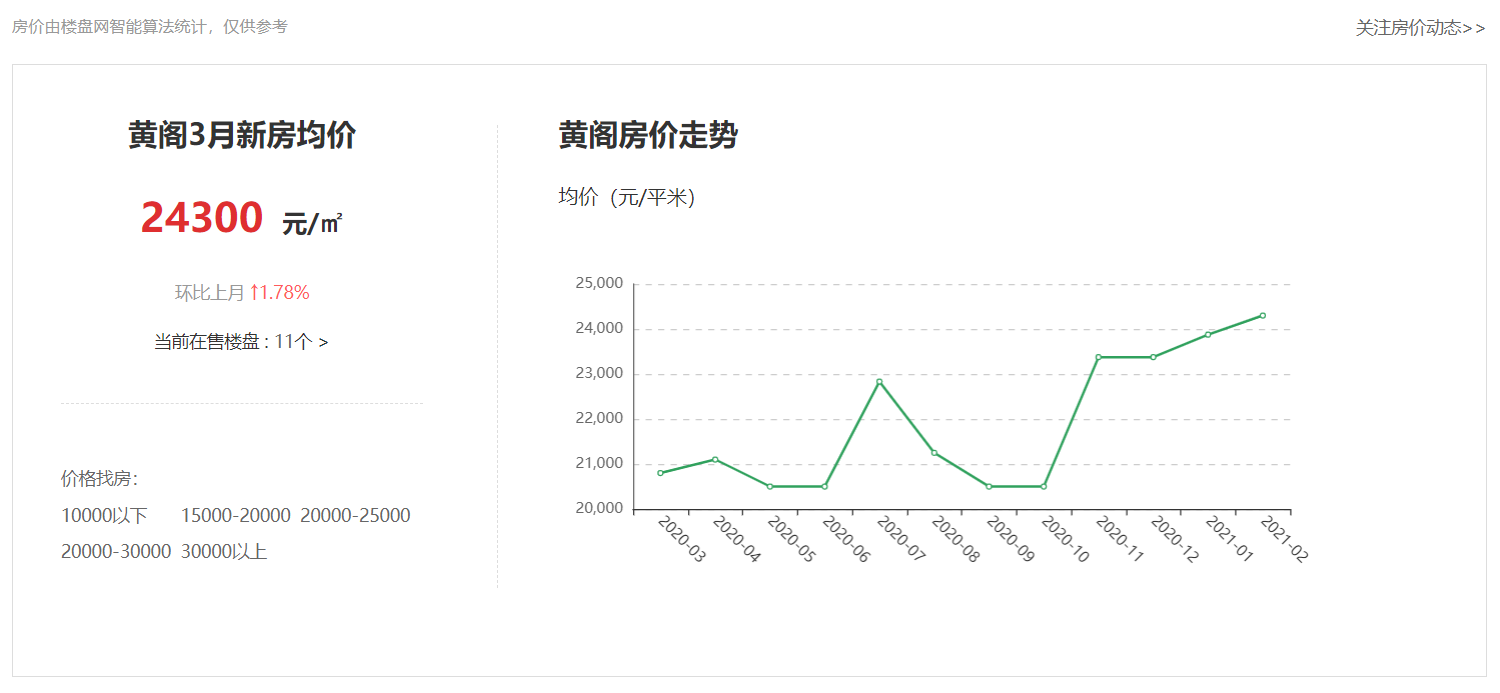The width and height of the screenshot is (1500, 693).
Task: Click the 黄阁房价走势 chart heading
Action: point(648,135)
